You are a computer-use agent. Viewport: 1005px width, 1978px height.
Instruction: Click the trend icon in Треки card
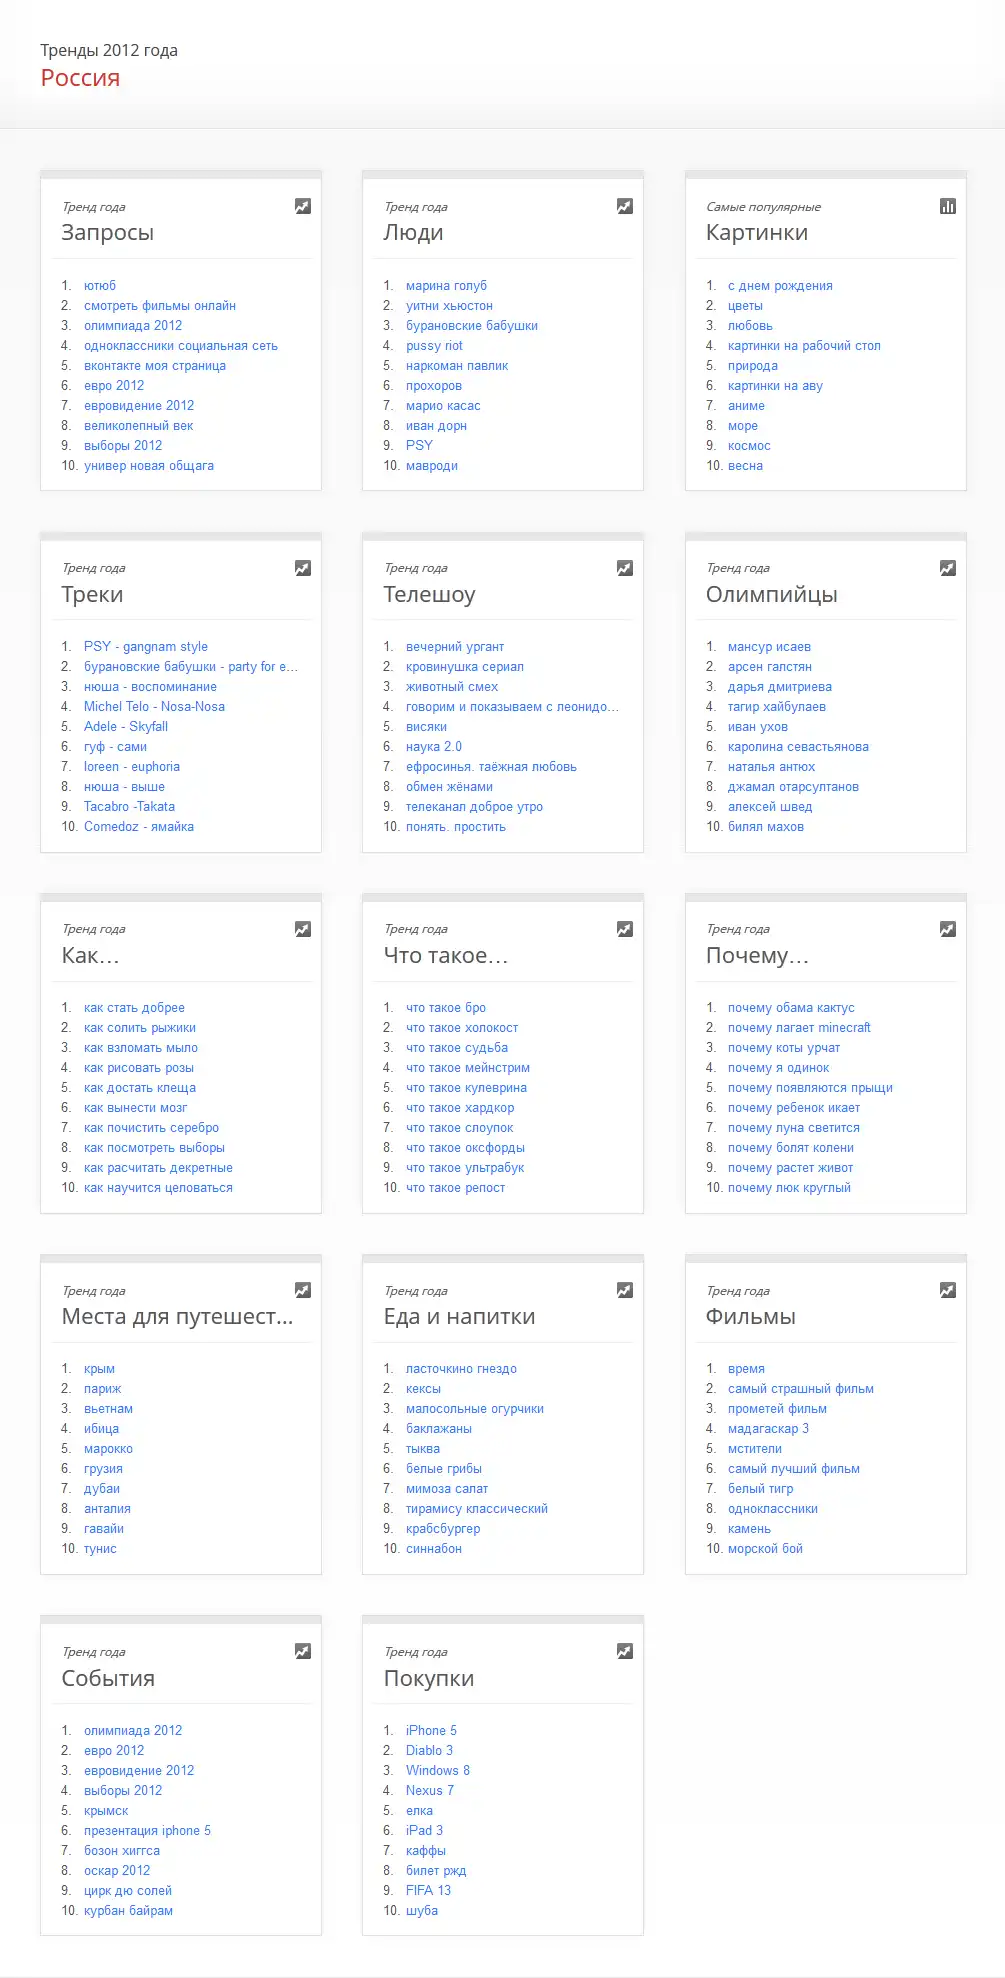click(303, 568)
